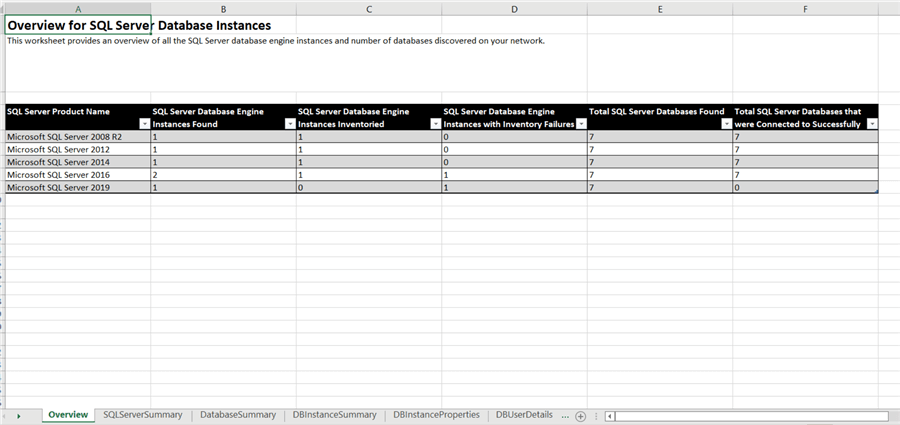Viewport: 900px width, 425px height.
Task: Select the Total SQL Server Databases Found header
Action: (x=660, y=117)
